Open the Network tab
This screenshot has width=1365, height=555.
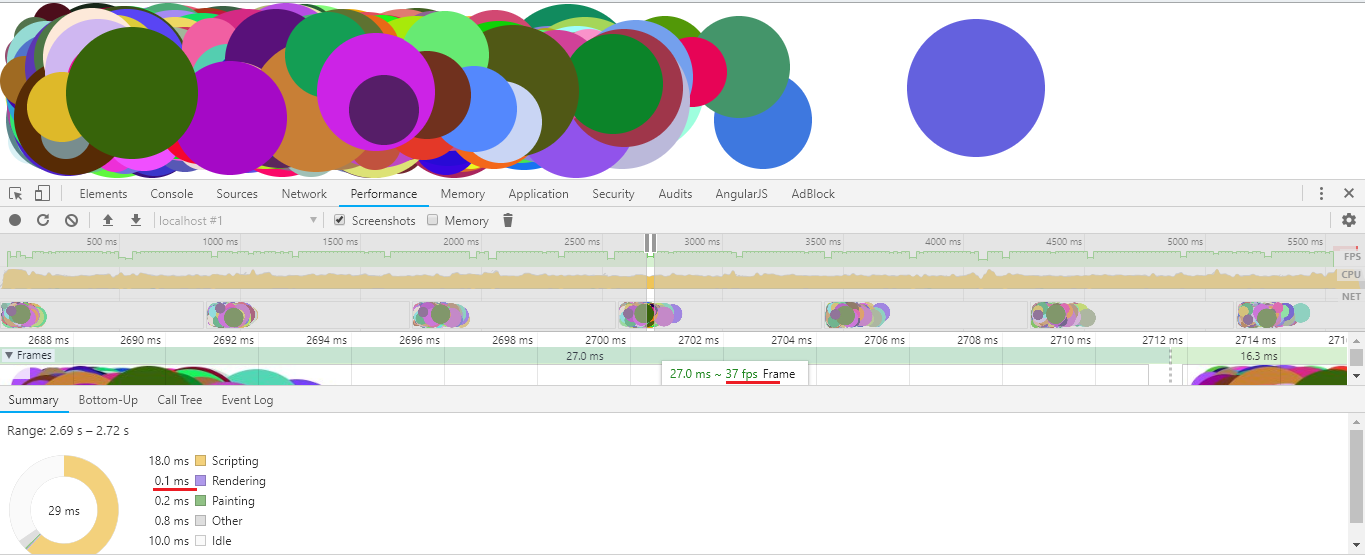304,194
